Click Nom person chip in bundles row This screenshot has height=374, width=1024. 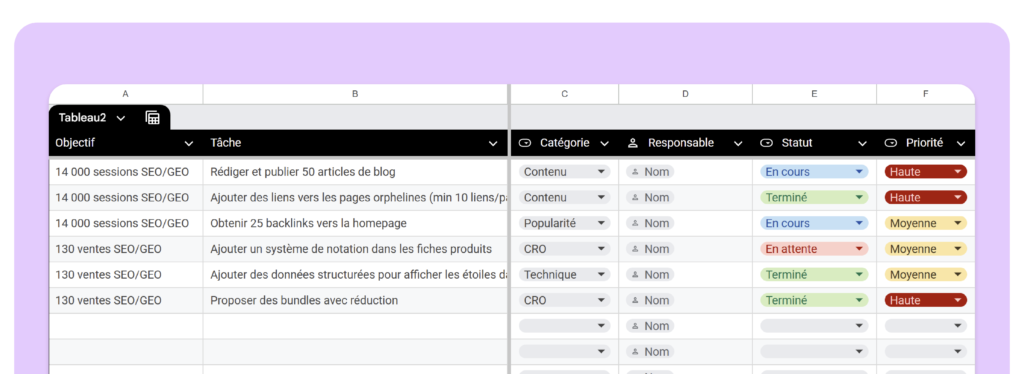click(650, 300)
